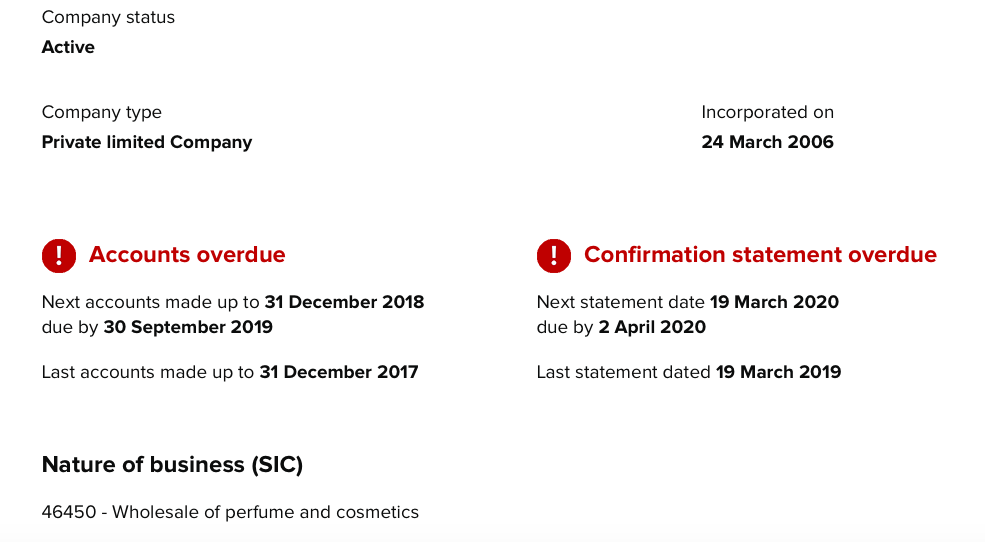The height and width of the screenshot is (542, 985).
Task: Click the bold 'Active' status value
Action: (x=68, y=47)
